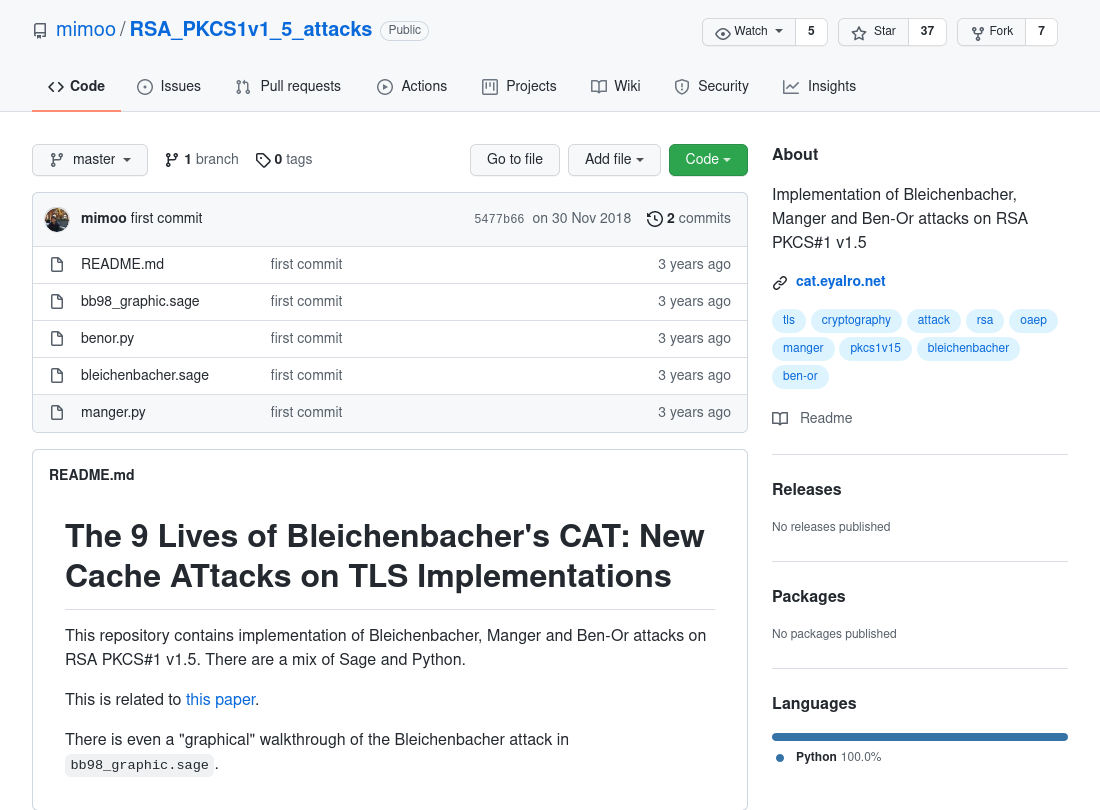The height and width of the screenshot is (810, 1100).
Task: Click the 'this paper' link
Action: pyautogui.click(x=220, y=699)
